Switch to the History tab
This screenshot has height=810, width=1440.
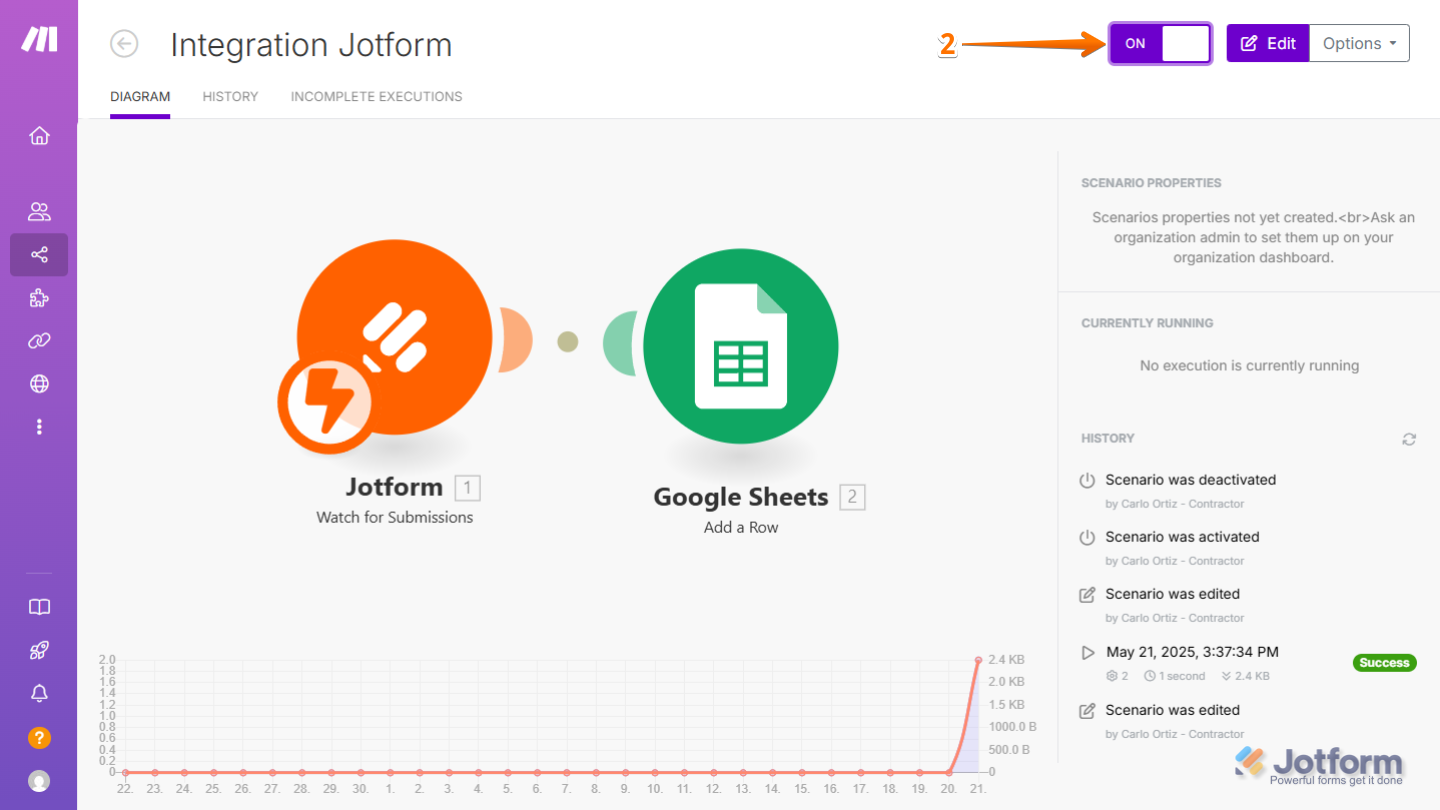230,97
